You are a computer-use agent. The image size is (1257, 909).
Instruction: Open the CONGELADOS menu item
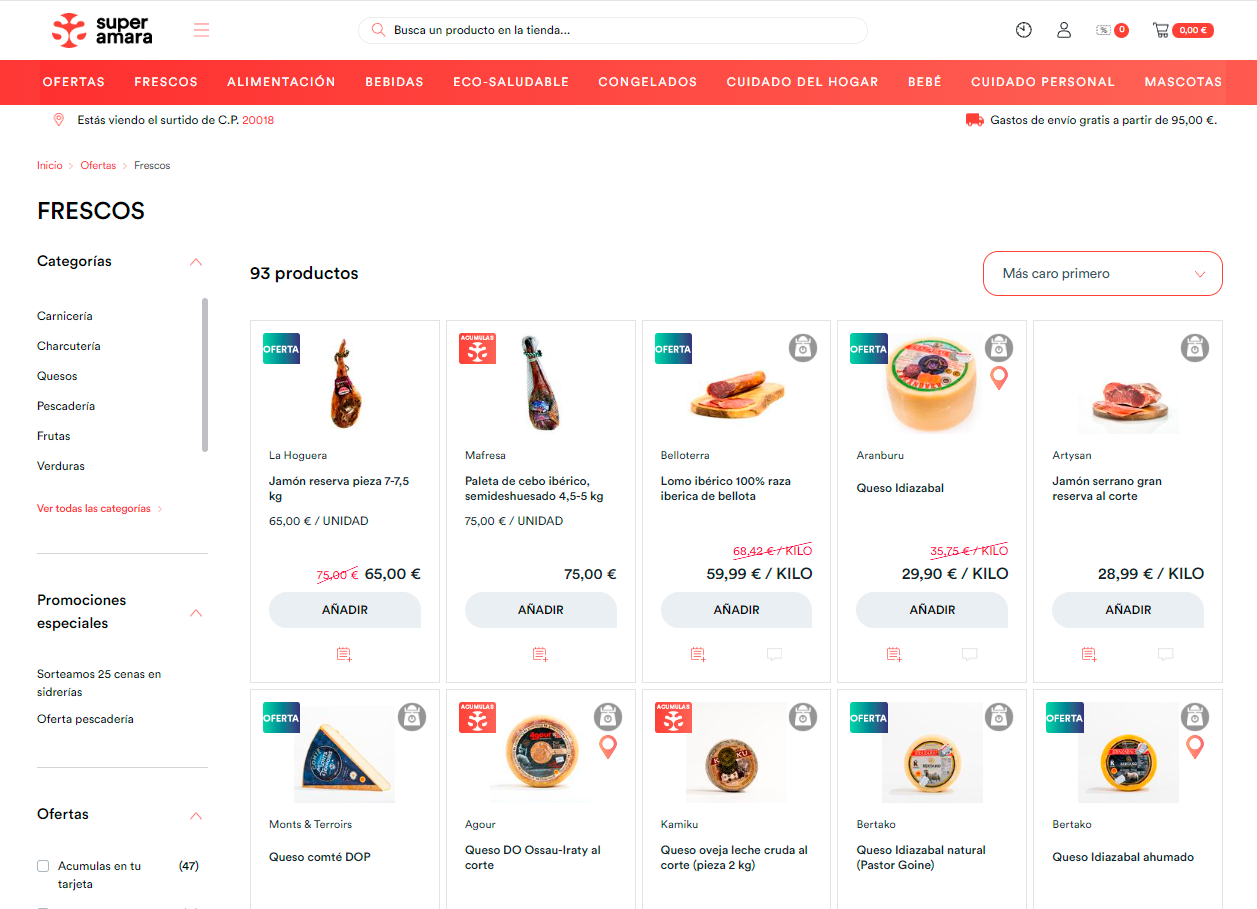647,82
